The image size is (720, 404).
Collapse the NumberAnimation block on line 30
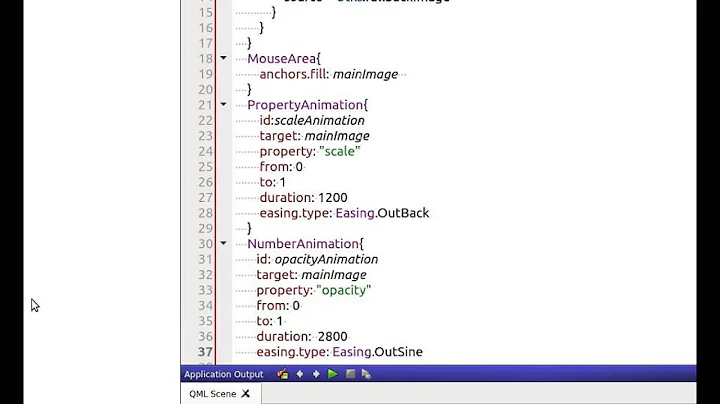[223, 243]
